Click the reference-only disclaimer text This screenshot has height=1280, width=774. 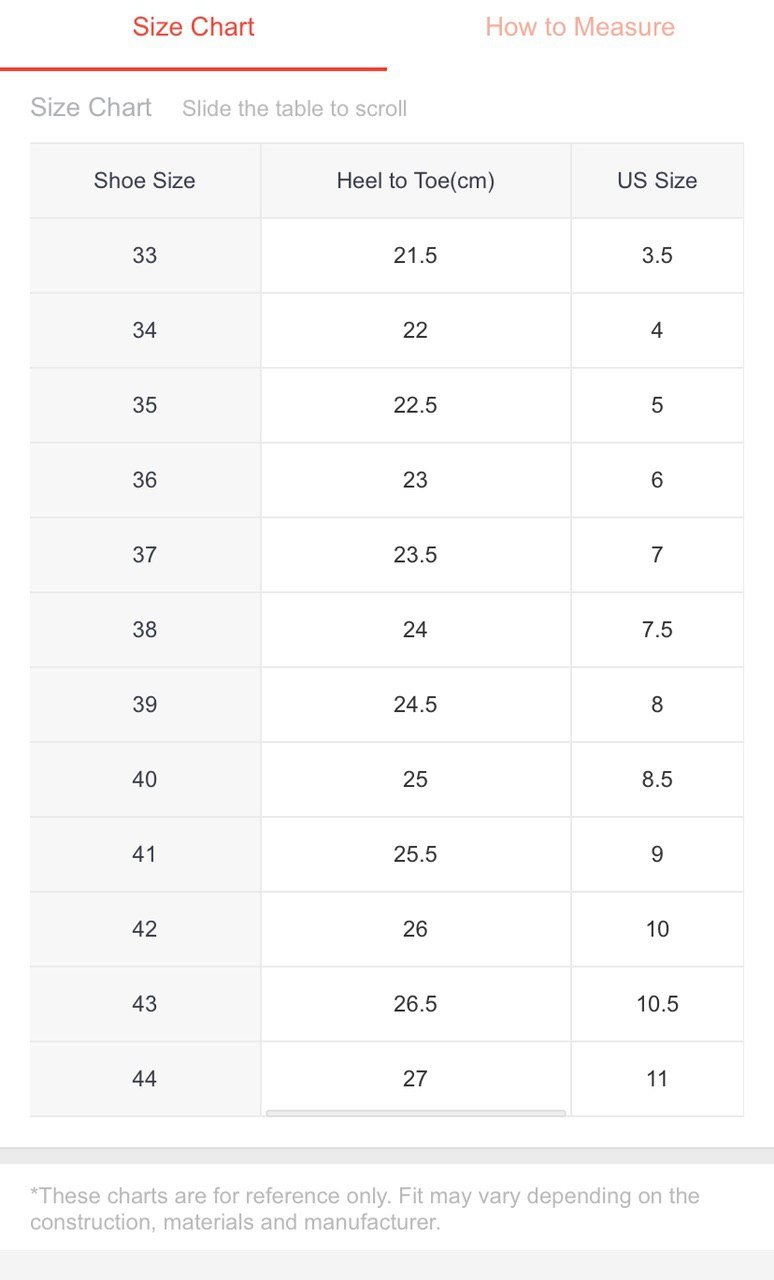click(365, 1208)
